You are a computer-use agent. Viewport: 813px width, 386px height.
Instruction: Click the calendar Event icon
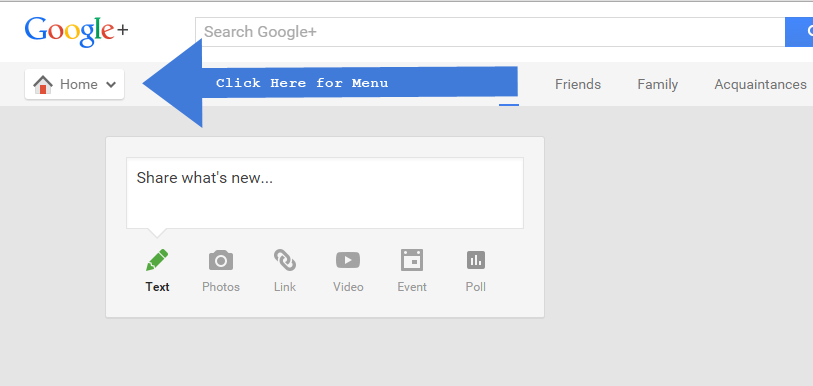tap(412, 260)
